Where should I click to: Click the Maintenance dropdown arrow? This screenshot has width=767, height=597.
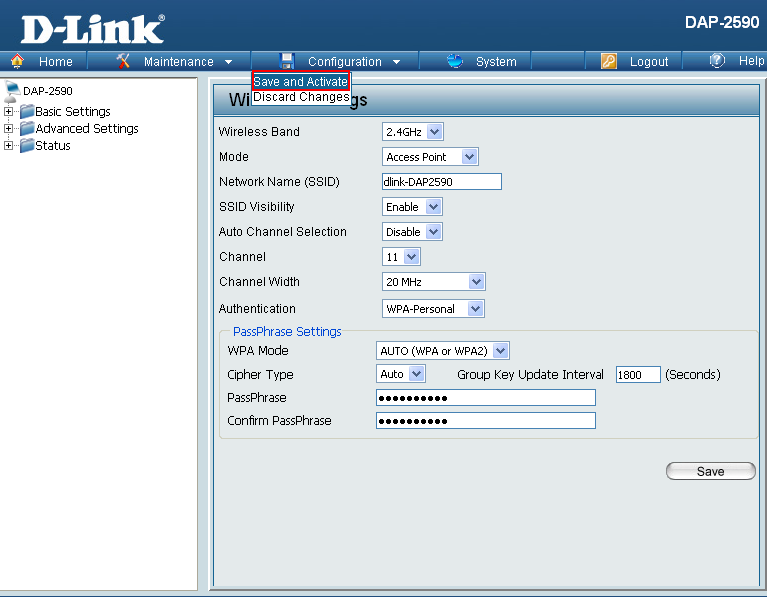click(228, 62)
